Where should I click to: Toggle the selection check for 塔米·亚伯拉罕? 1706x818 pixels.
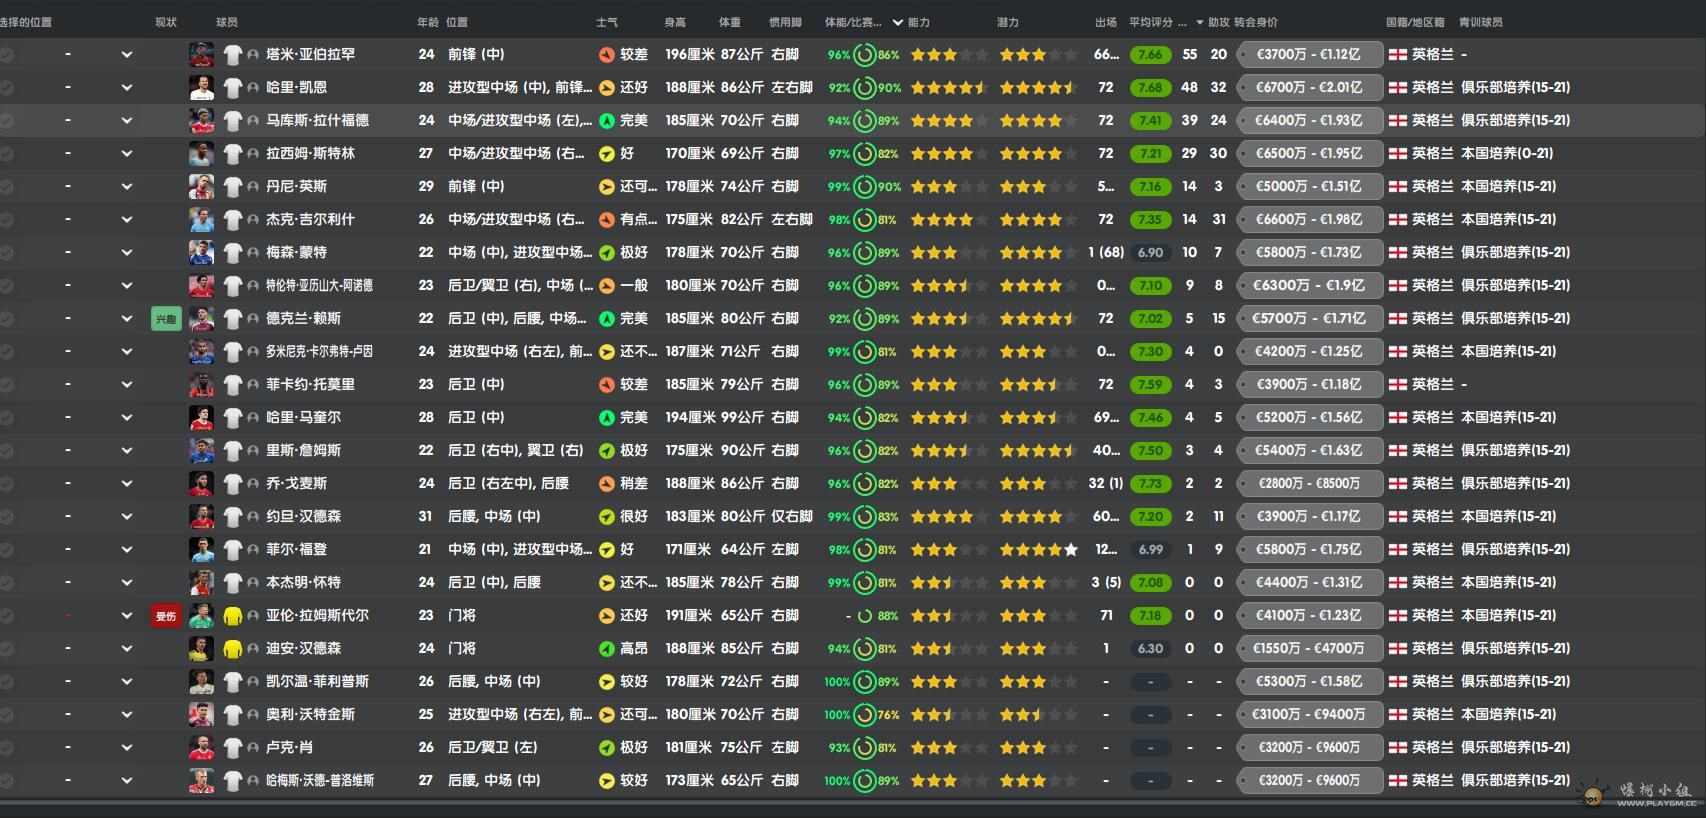(7, 55)
